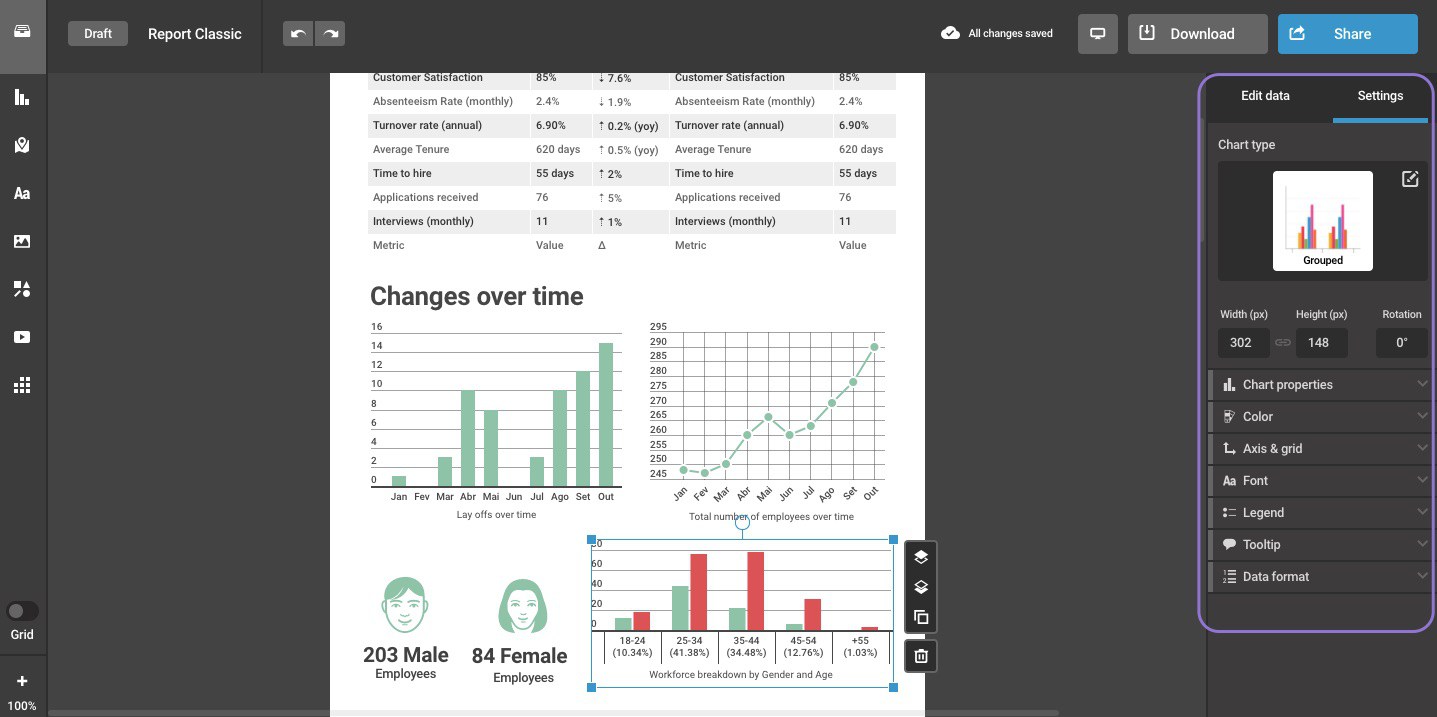Image resolution: width=1437 pixels, height=717 pixels.
Task: Open the maps panel in sidebar
Action: [22, 146]
